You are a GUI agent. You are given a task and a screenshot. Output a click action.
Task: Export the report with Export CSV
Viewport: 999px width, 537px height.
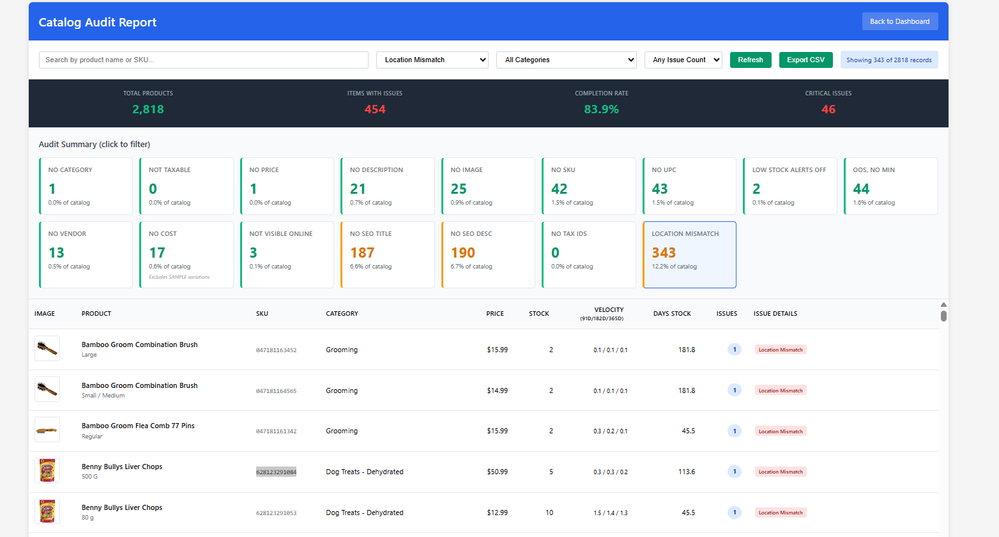click(x=806, y=60)
